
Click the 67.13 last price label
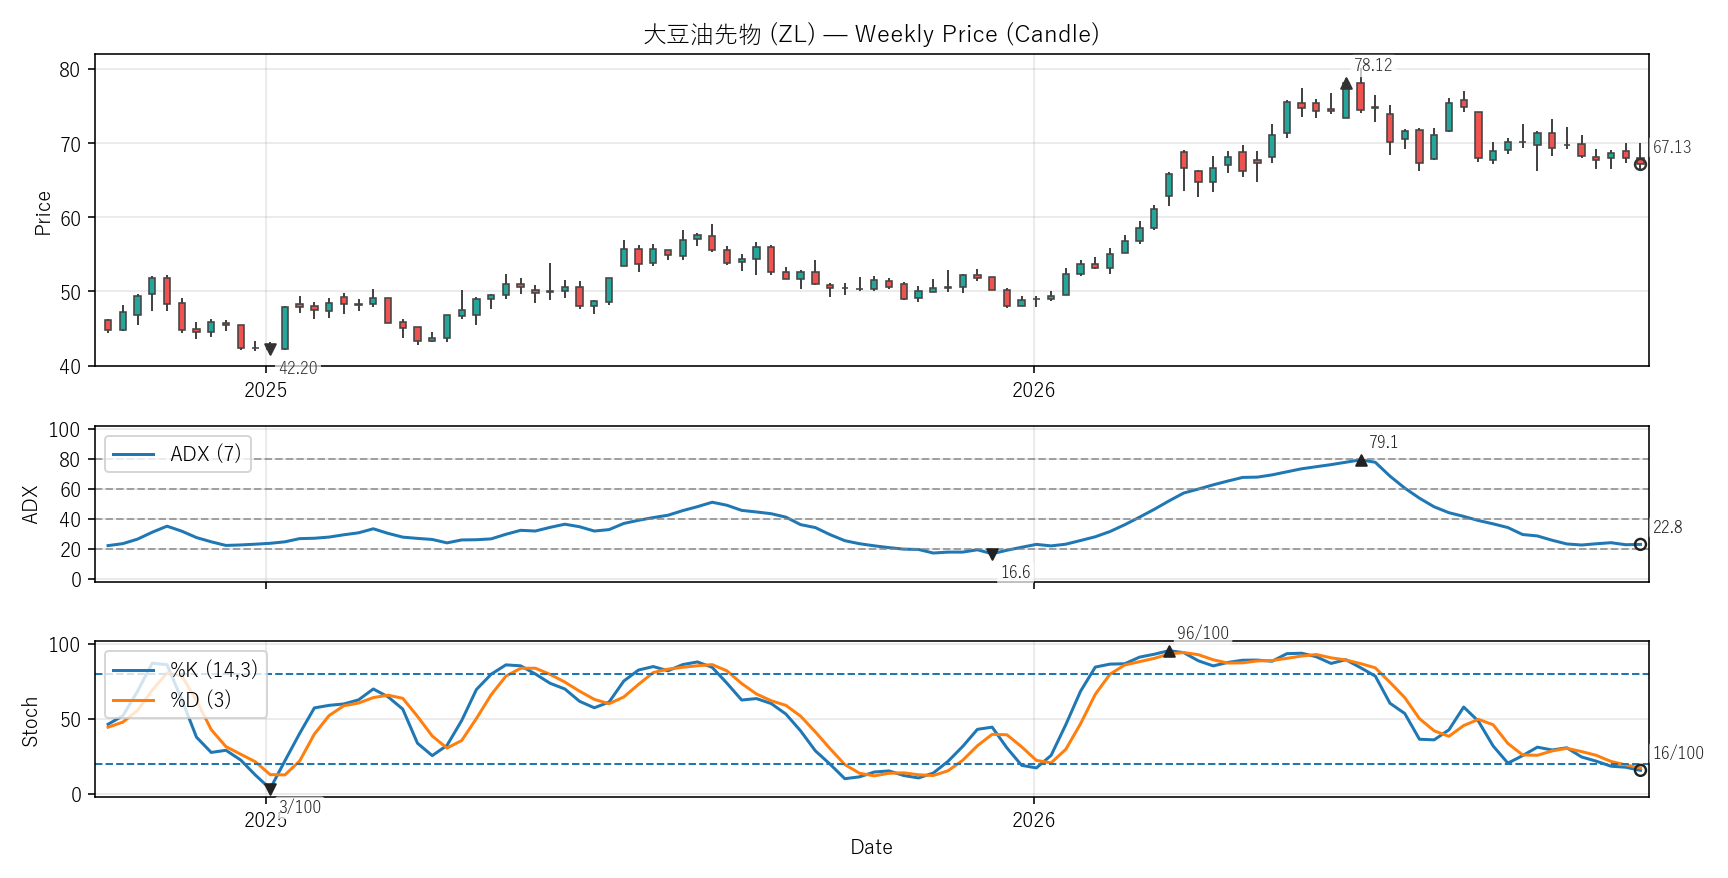pos(1672,147)
